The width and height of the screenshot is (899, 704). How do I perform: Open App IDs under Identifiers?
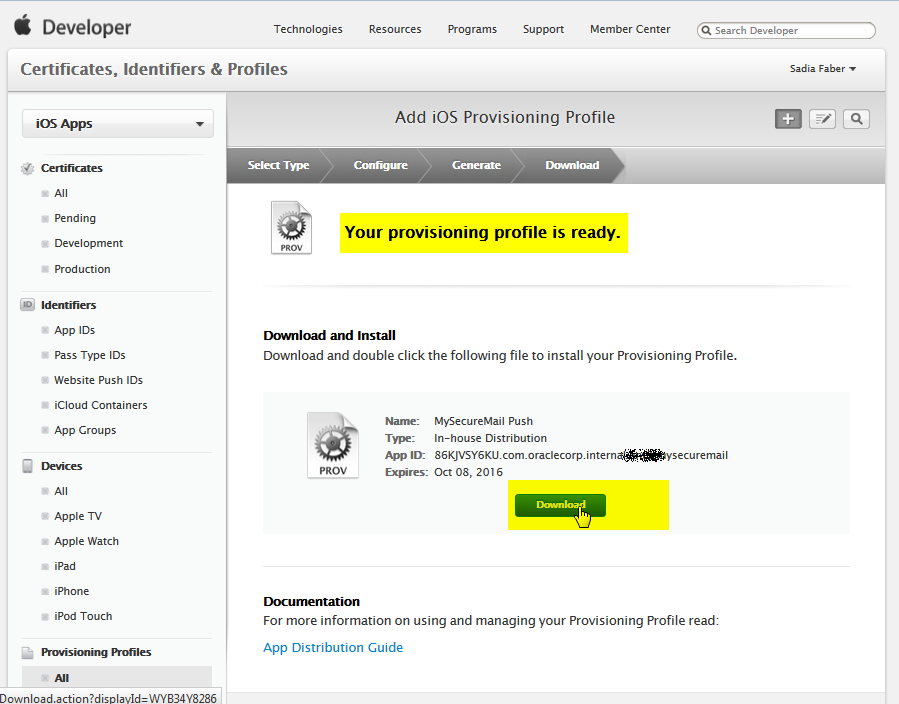tap(75, 330)
